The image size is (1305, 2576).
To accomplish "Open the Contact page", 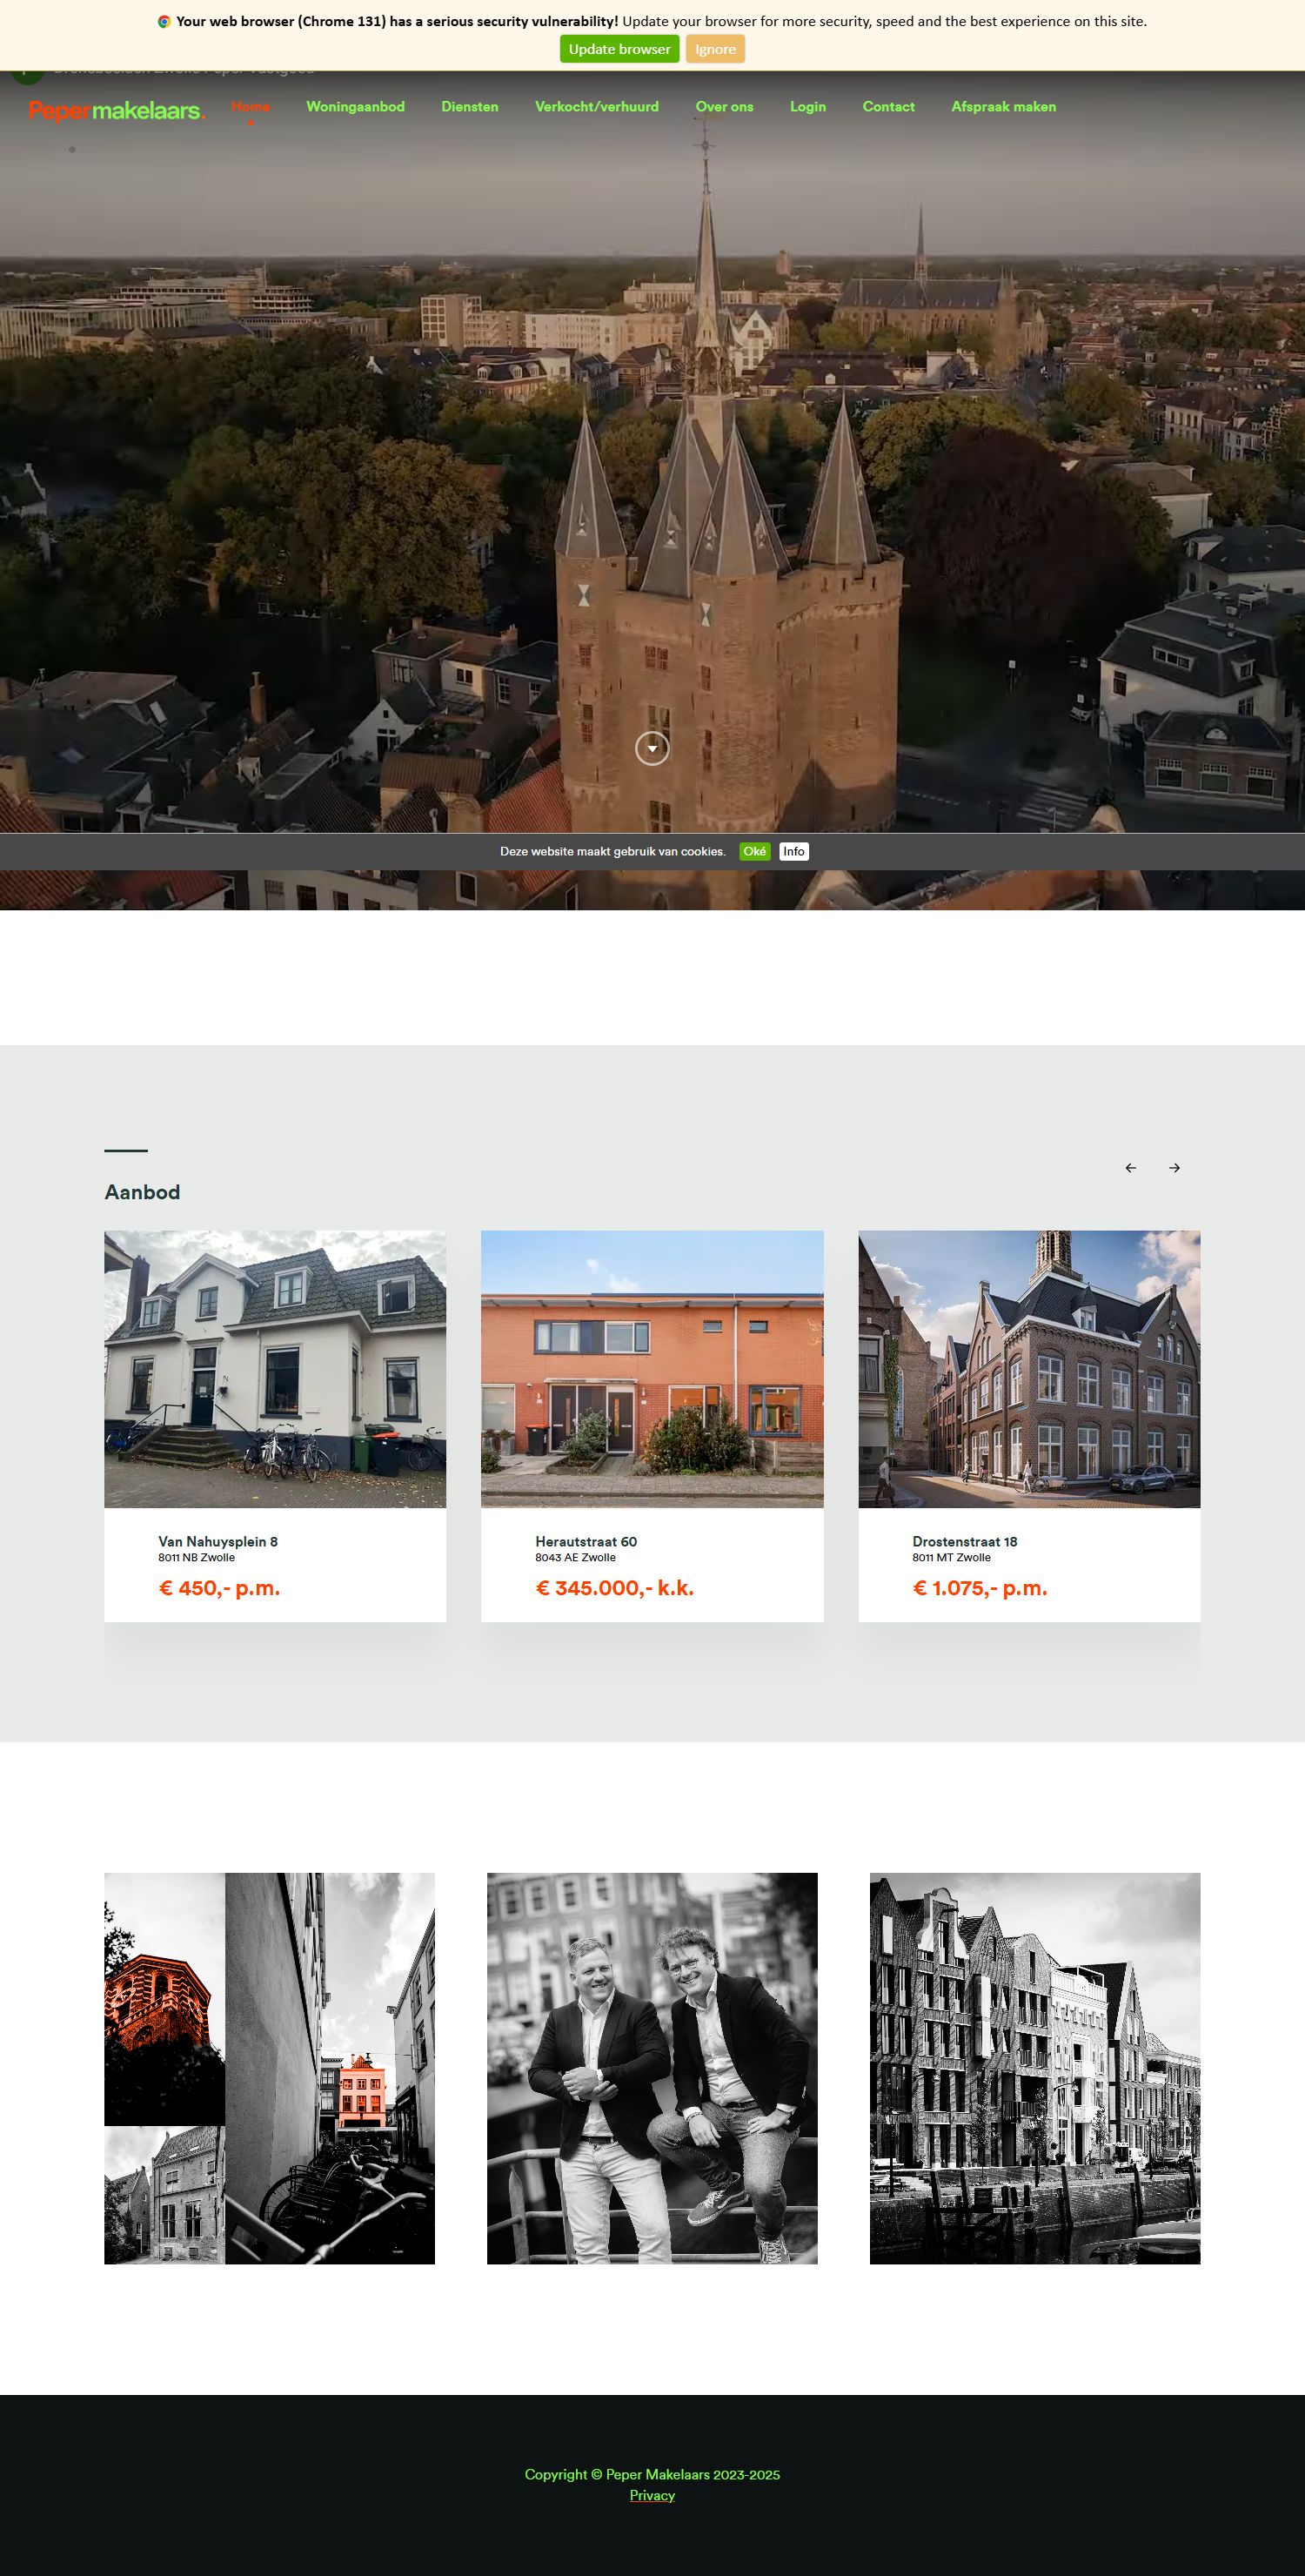I will 888,107.
